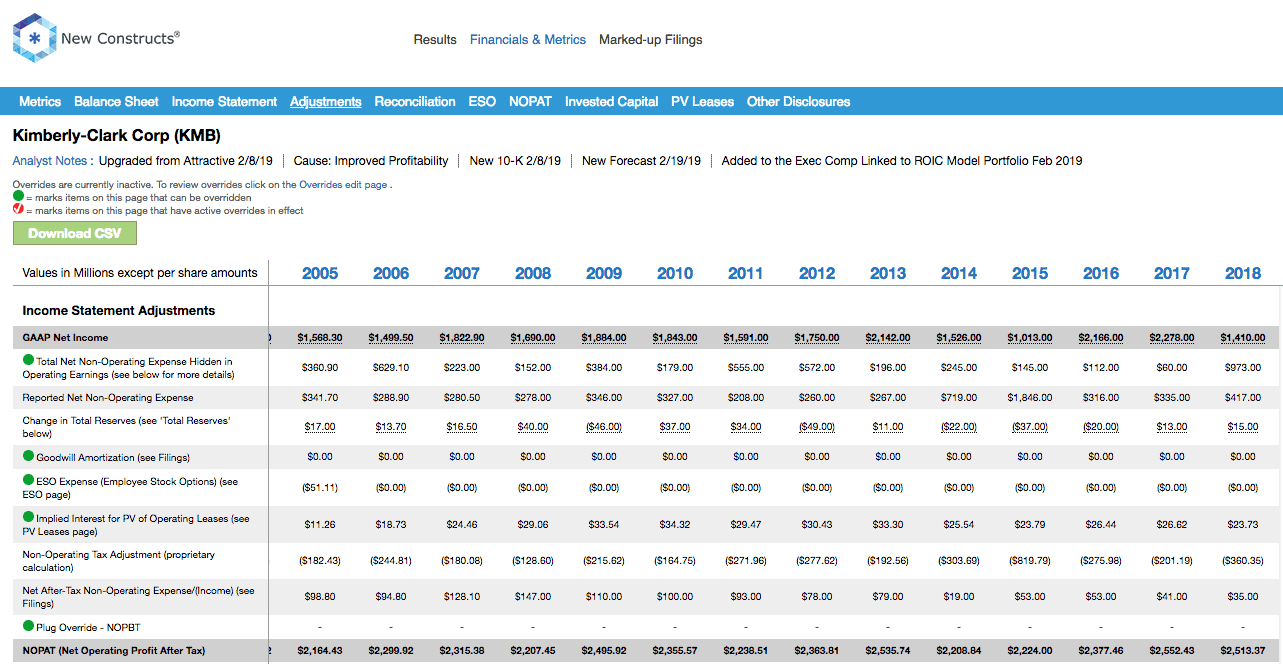Click Change in Total Reserves value $17.00
This screenshot has width=1283, height=664.
coord(320,427)
